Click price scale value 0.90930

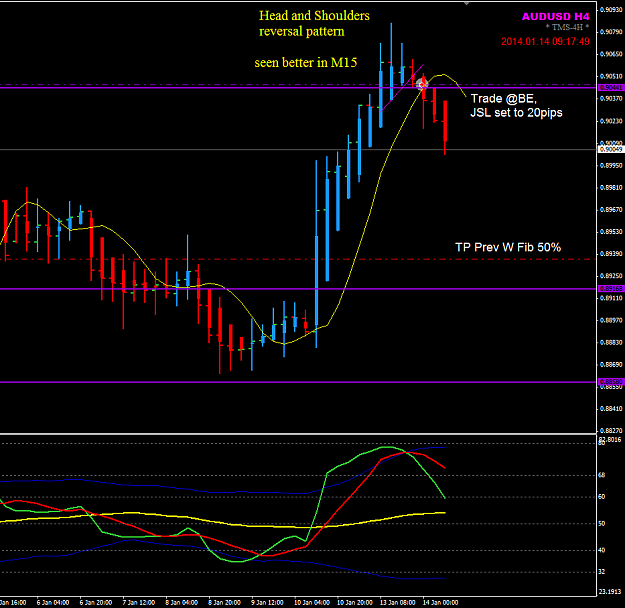tap(611, 10)
